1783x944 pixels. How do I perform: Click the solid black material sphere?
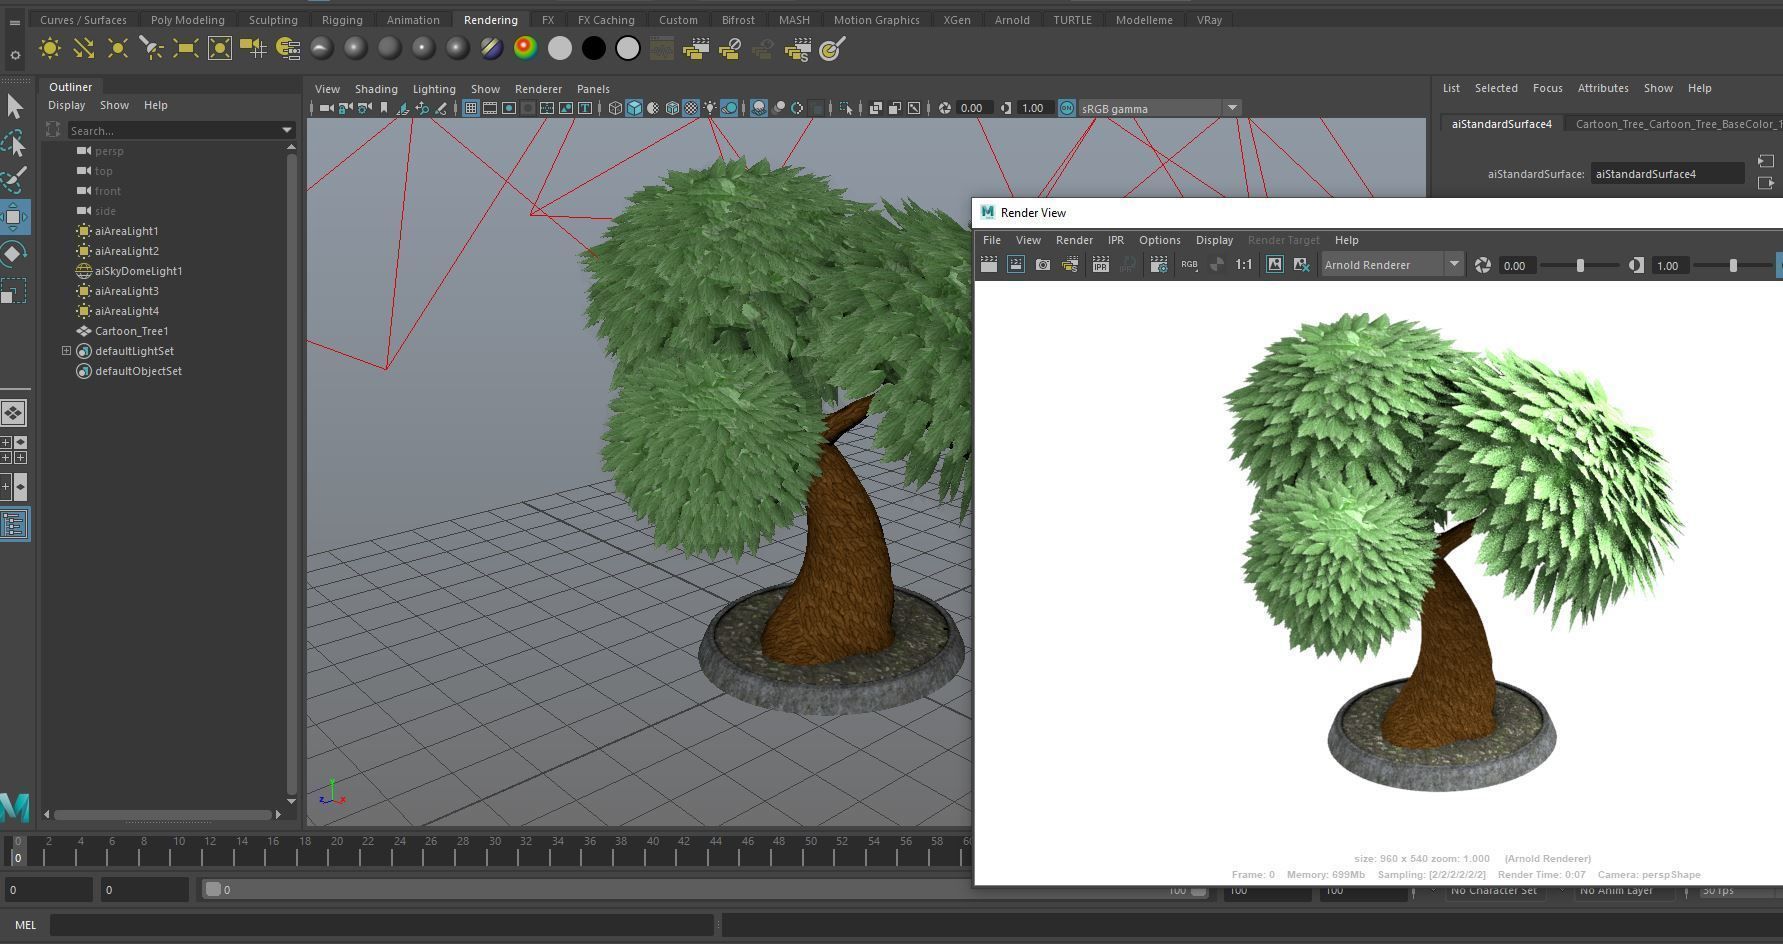[x=593, y=48]
